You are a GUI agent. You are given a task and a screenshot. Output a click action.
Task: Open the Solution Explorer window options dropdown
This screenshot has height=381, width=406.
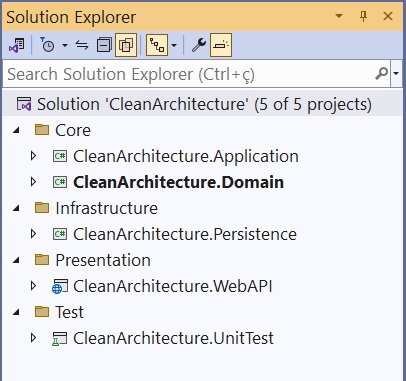339,16
